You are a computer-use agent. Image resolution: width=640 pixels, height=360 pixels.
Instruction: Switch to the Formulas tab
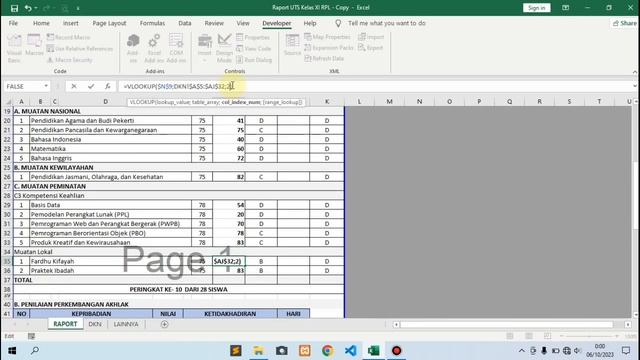[x=152, y=23]
